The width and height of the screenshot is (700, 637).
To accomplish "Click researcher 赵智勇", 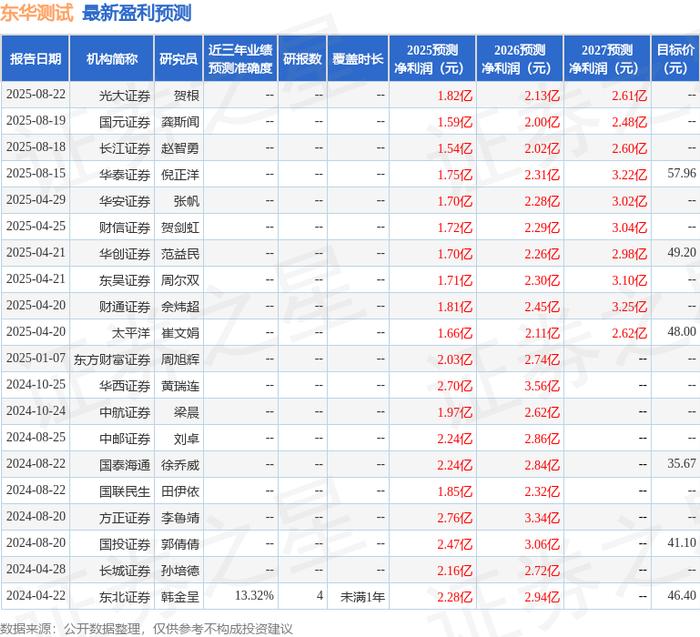I will click(x=180, y=148).
